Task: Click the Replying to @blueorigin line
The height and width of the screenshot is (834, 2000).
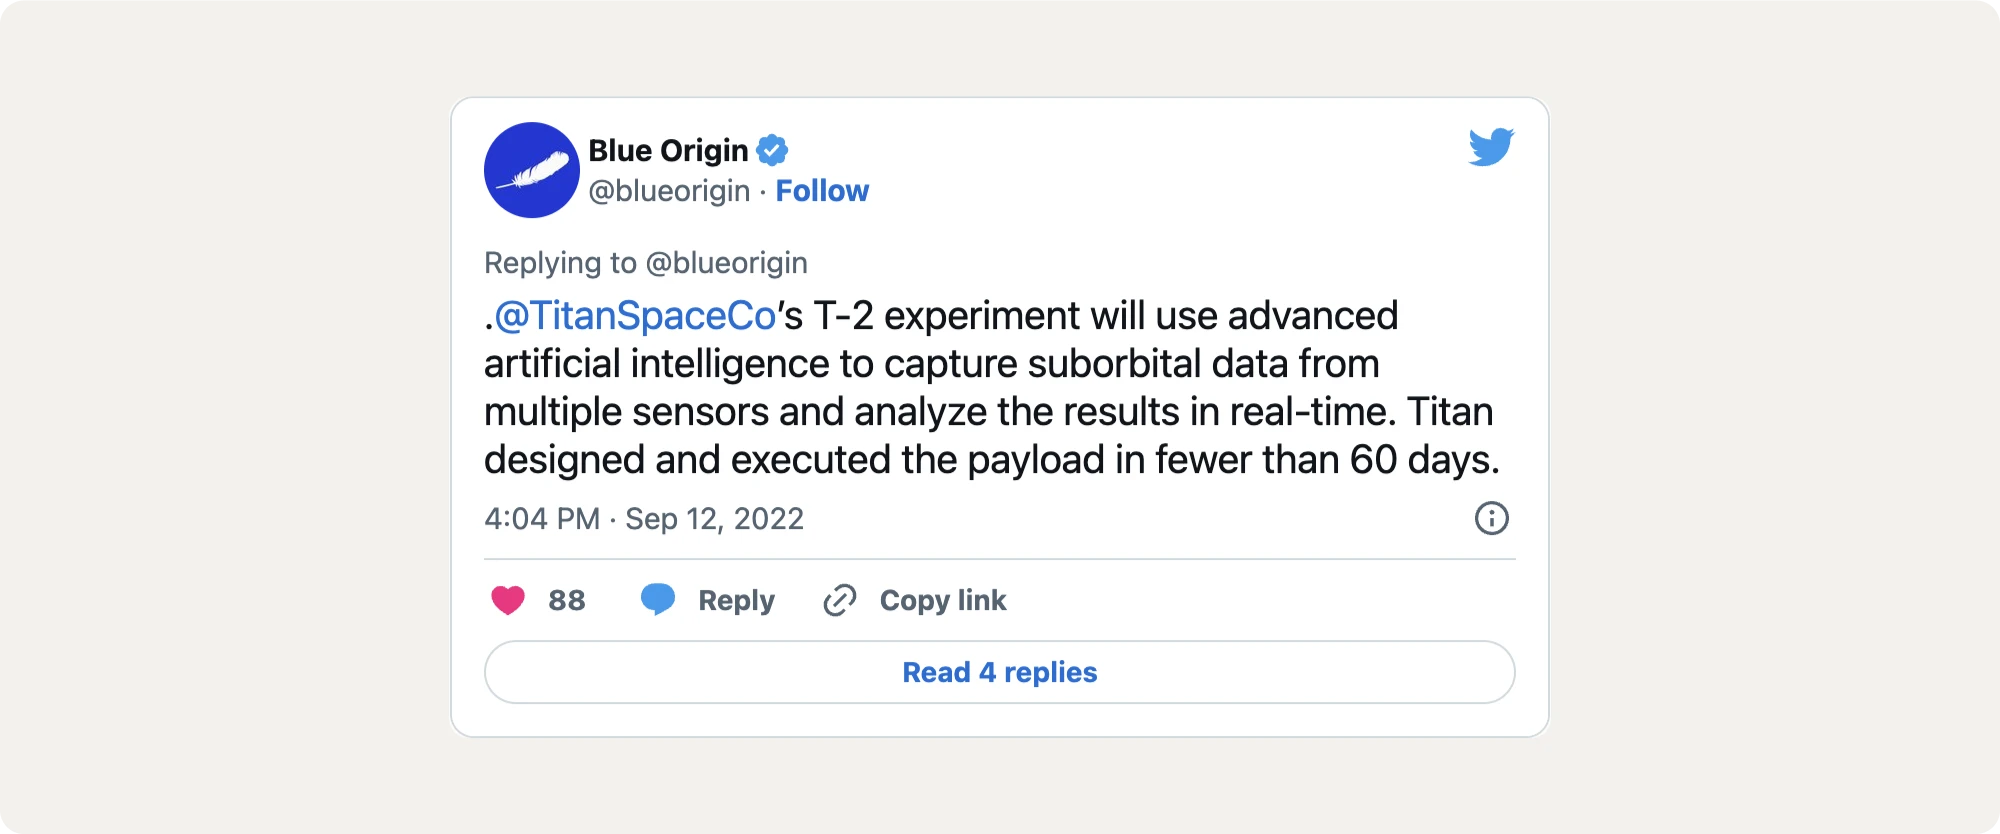Action: [x=646, y=263]
